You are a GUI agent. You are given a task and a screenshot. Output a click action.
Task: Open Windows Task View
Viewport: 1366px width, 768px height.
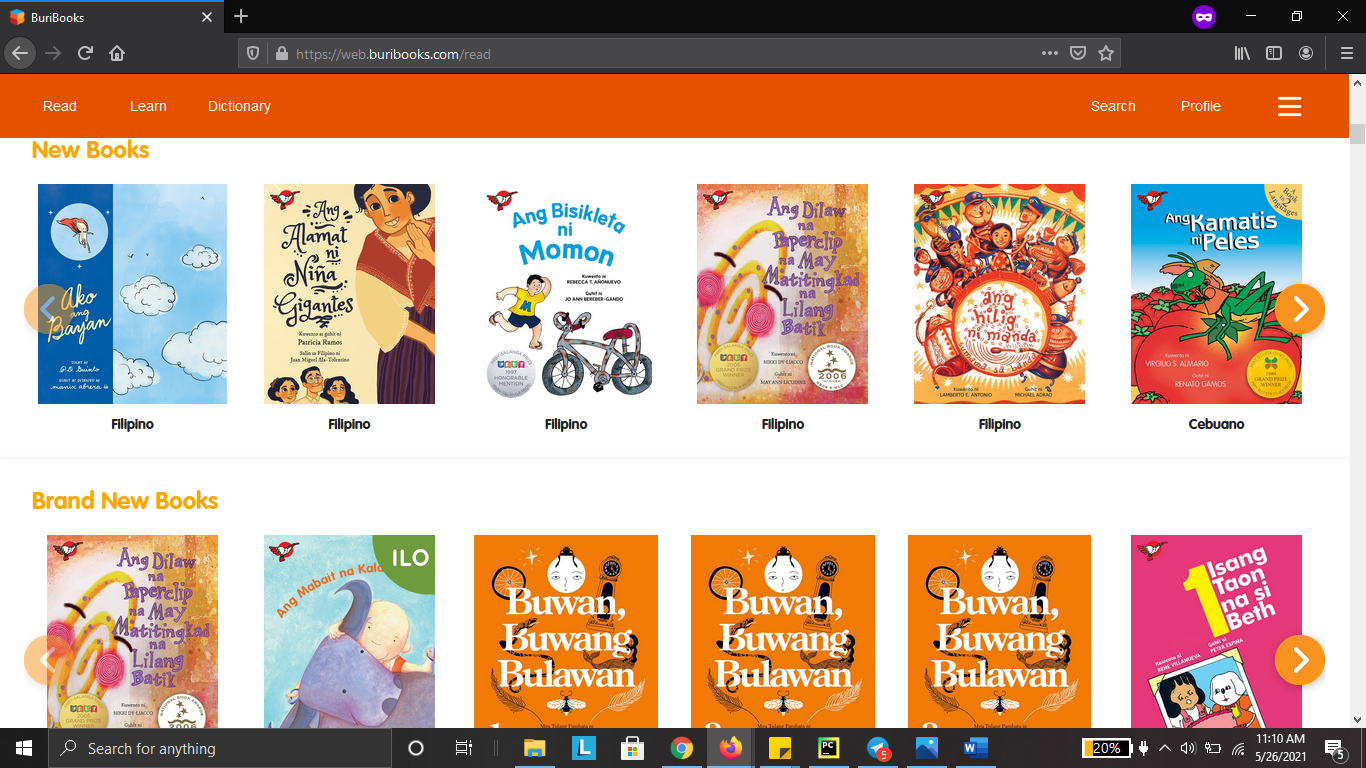463,748
